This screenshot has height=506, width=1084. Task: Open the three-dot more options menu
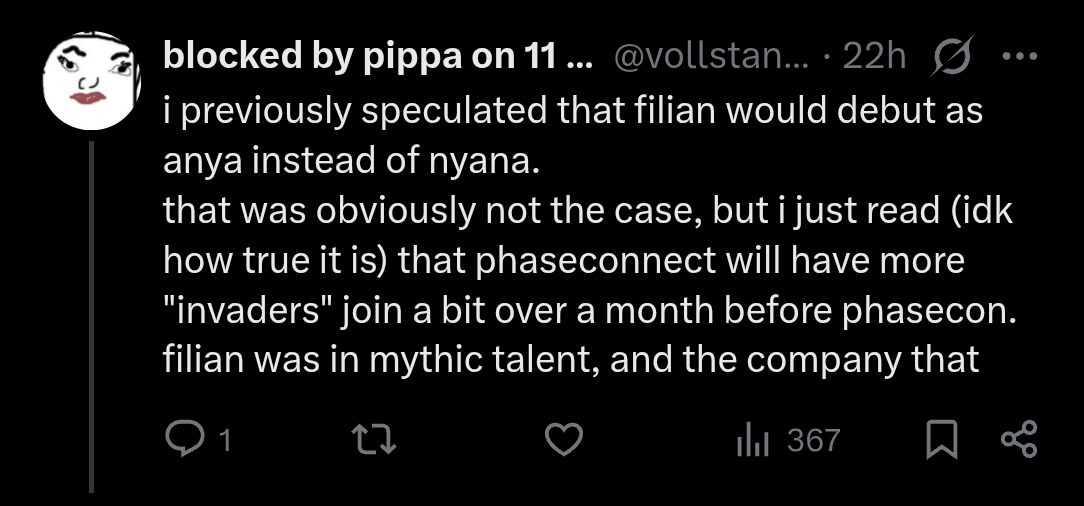point(1020,56)
